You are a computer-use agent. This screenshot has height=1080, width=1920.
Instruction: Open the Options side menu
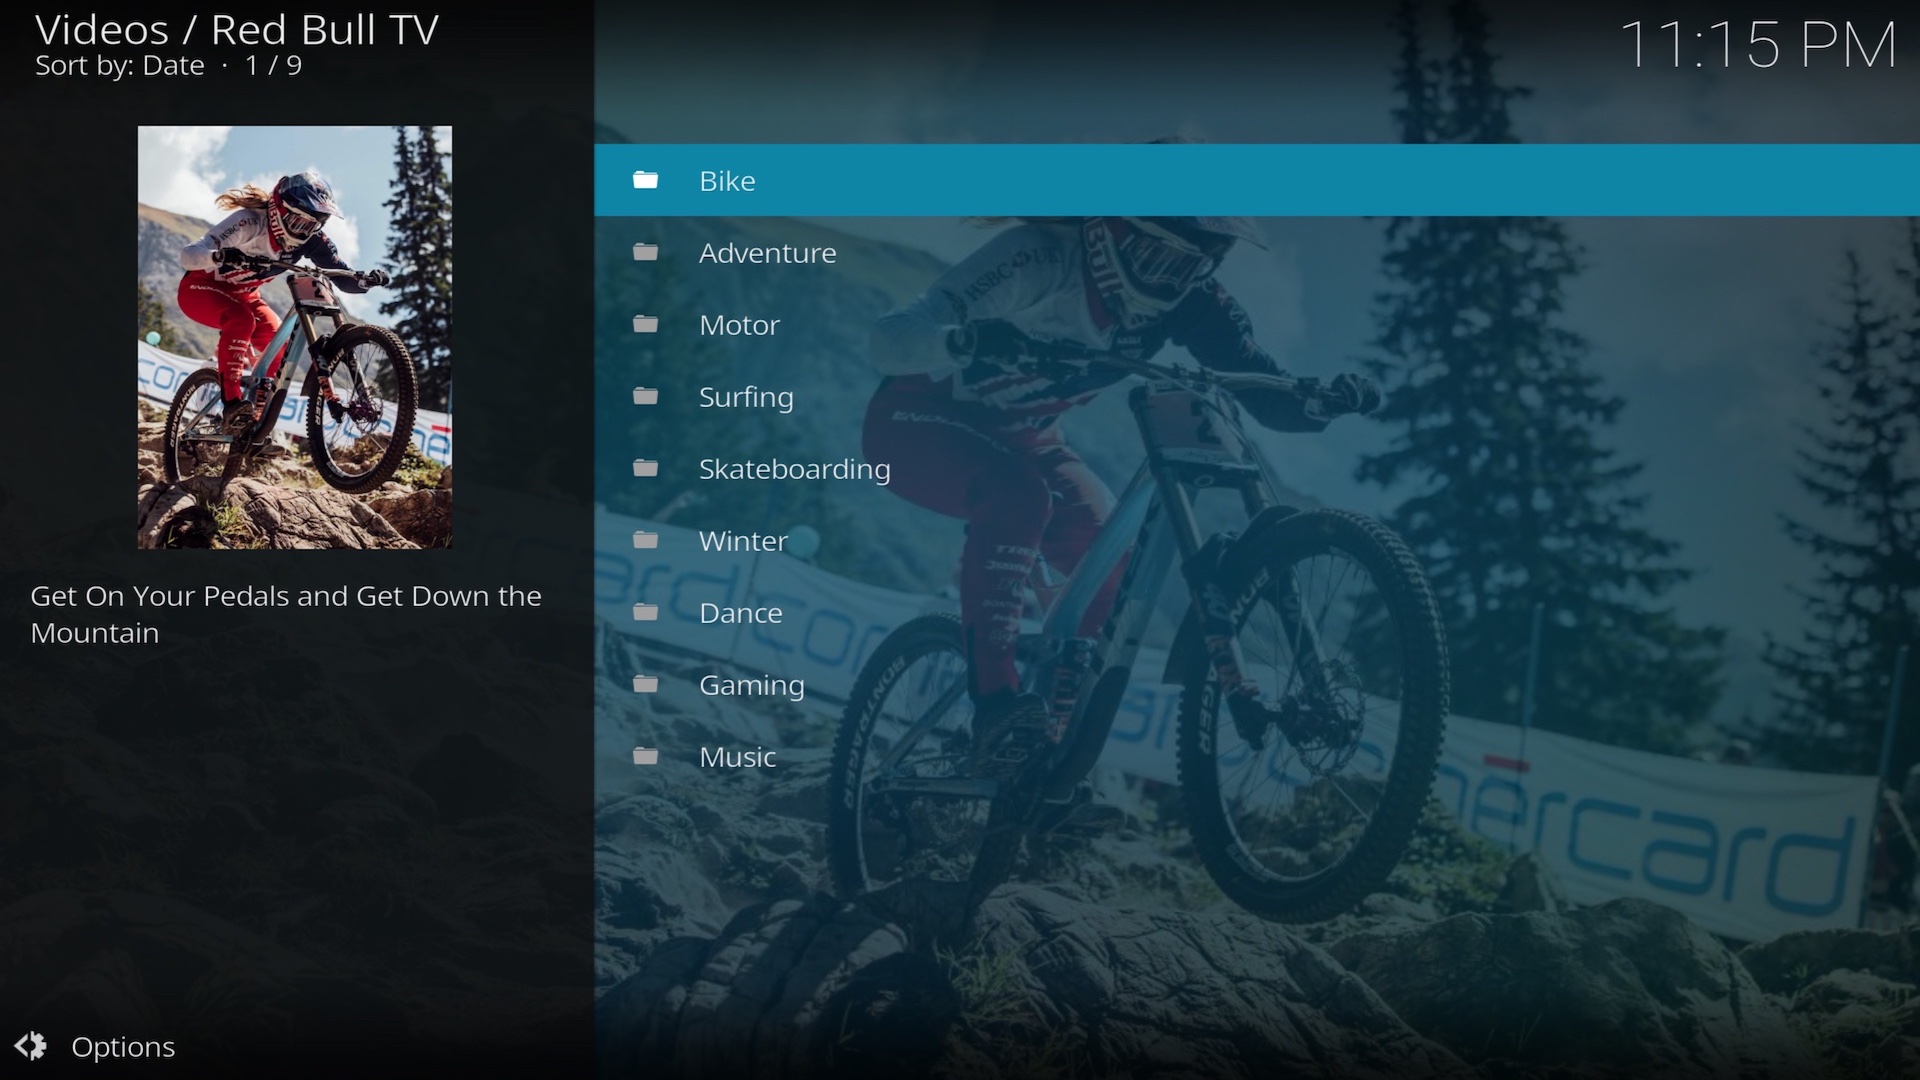point(123,1047)
